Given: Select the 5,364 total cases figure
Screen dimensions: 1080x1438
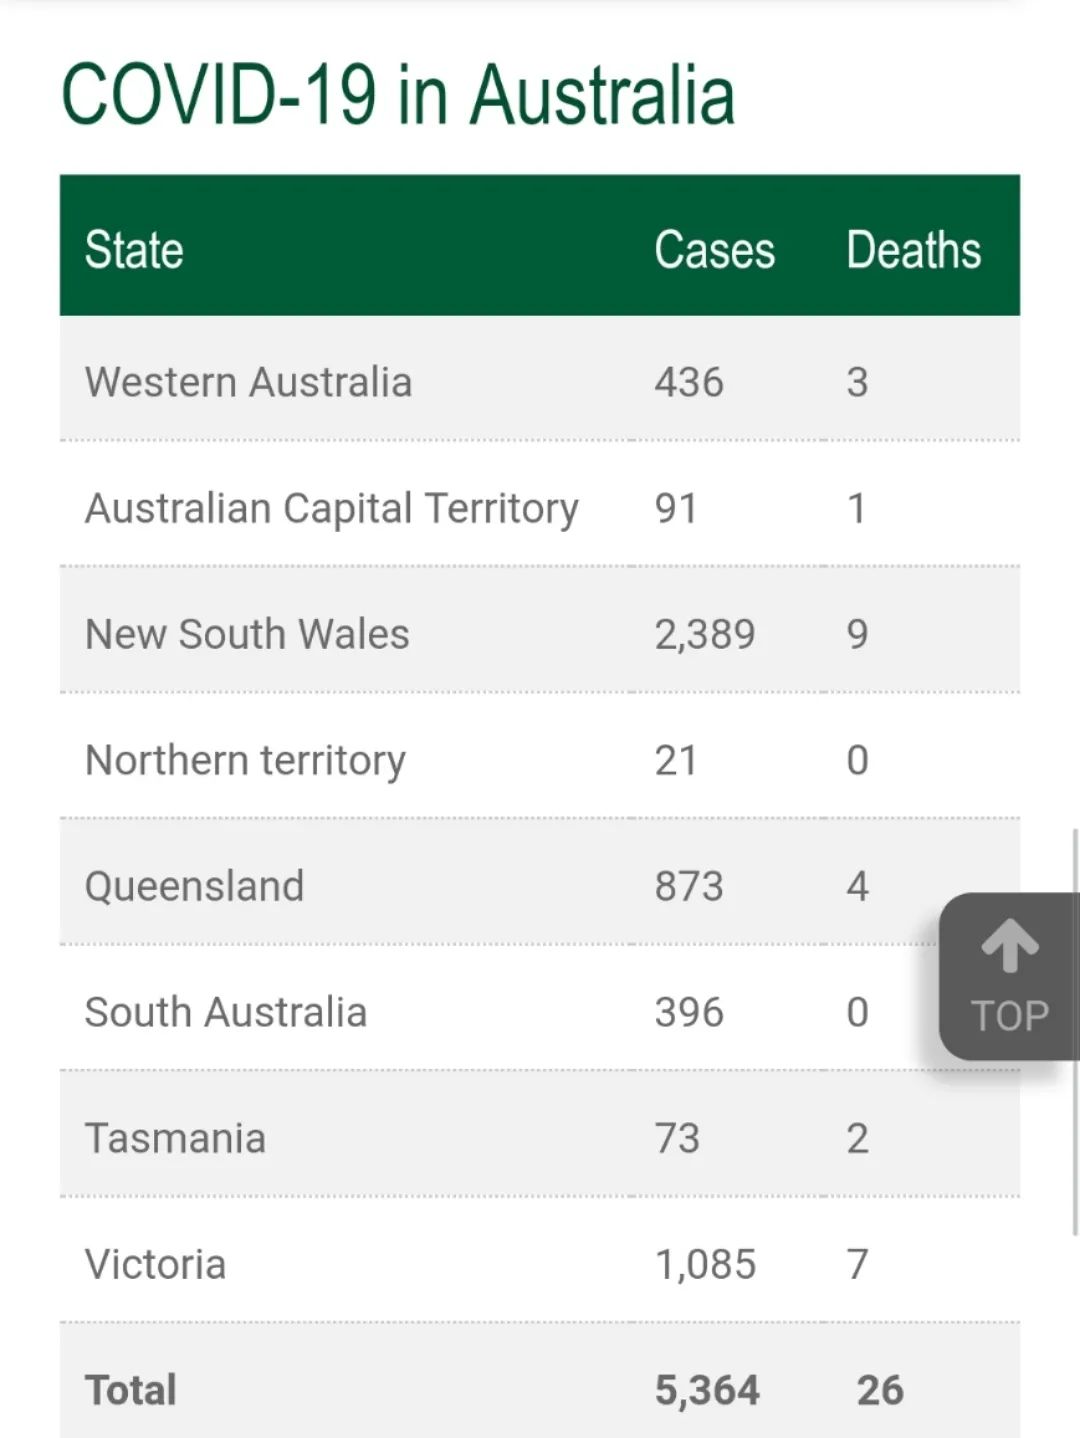Looking at the screenshot, I should point(707,1391).
